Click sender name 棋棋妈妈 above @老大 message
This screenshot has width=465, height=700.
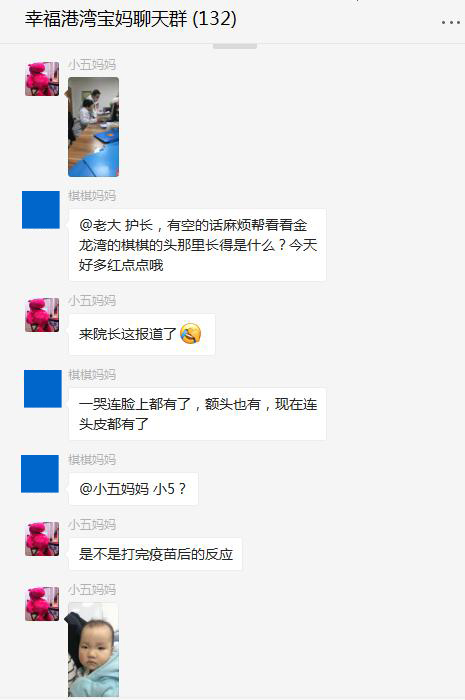(x=92, y=196)
